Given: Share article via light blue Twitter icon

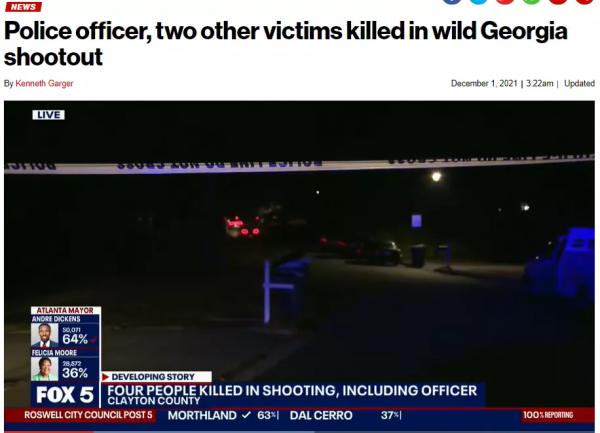Looking at the screenshot, I should (478, 1).
